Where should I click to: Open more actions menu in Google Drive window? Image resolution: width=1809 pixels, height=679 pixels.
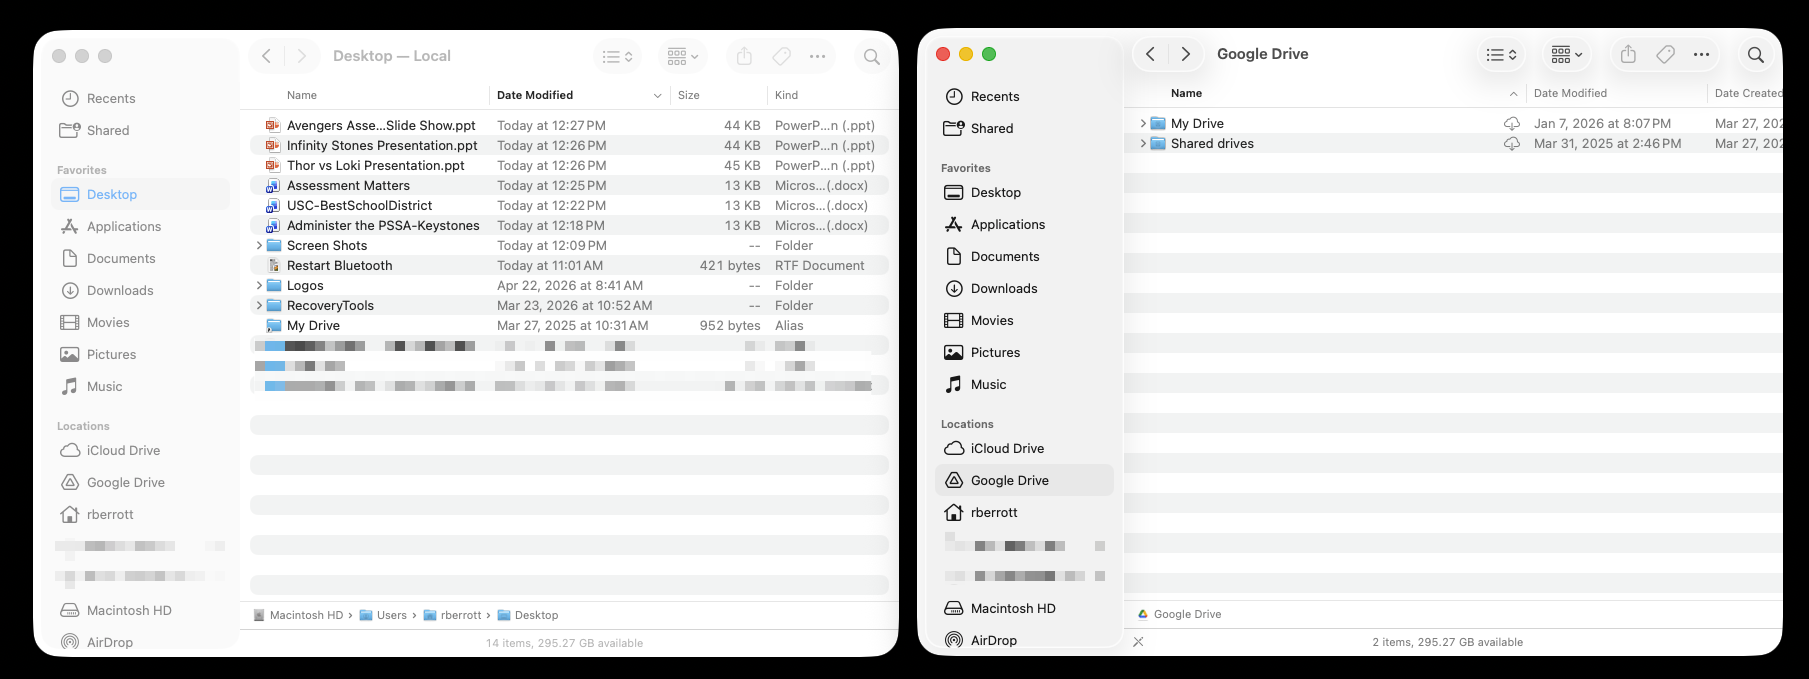tap(1702, 54)
